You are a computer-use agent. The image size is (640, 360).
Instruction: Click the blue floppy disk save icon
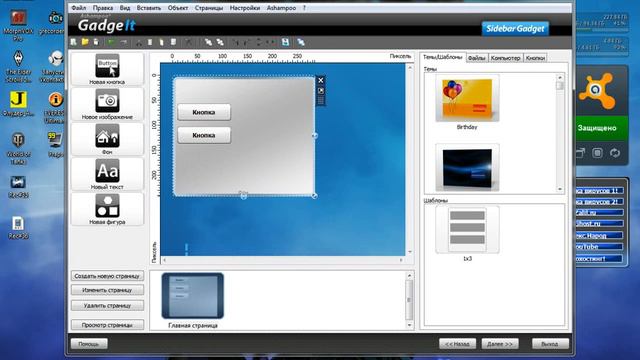pos(285,42)
